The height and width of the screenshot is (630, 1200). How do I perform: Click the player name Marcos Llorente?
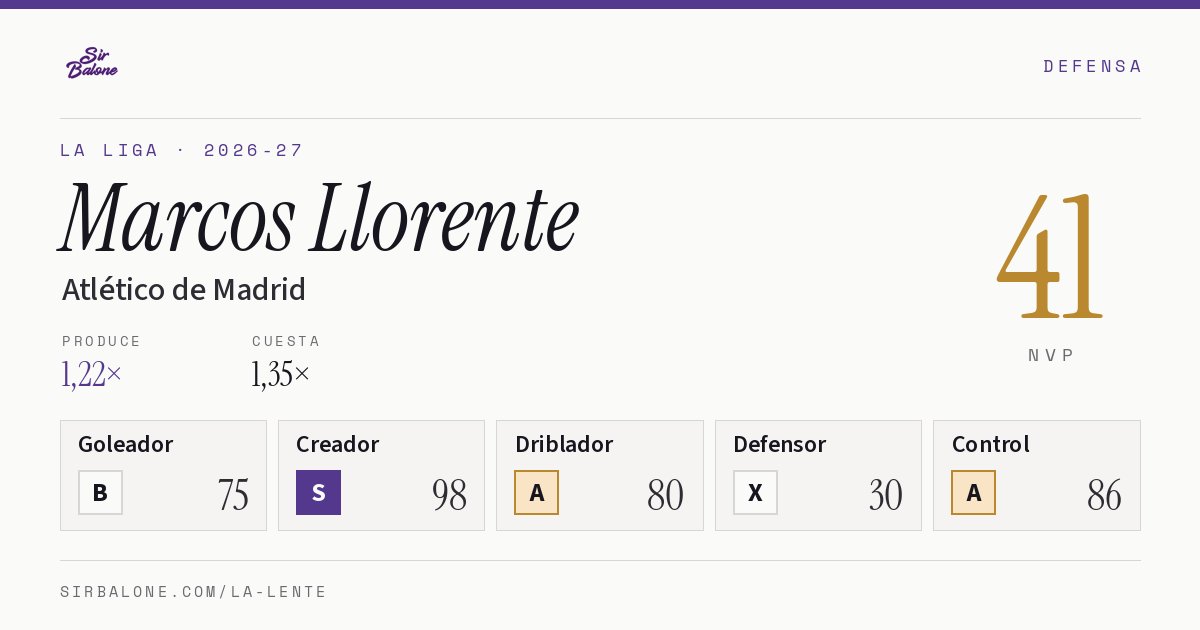320,217
